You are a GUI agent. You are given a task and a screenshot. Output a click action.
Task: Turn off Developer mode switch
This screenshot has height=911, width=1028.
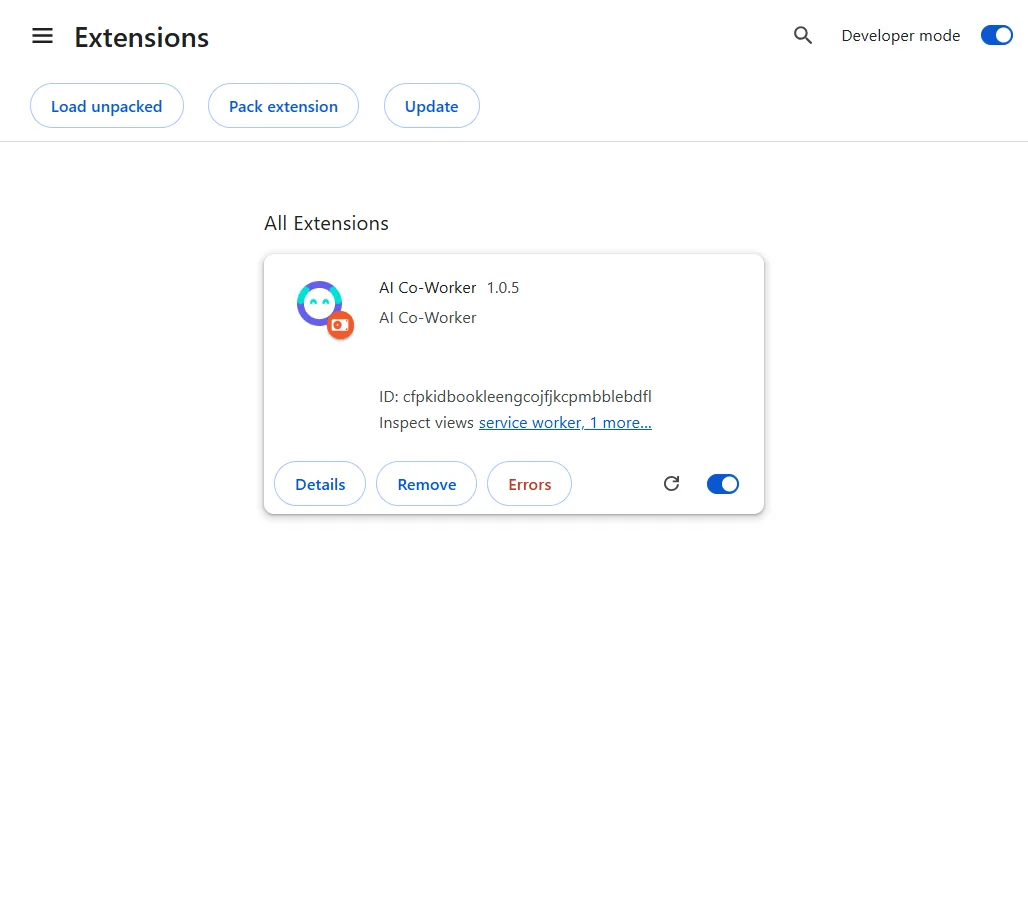[x=997, y=35]
